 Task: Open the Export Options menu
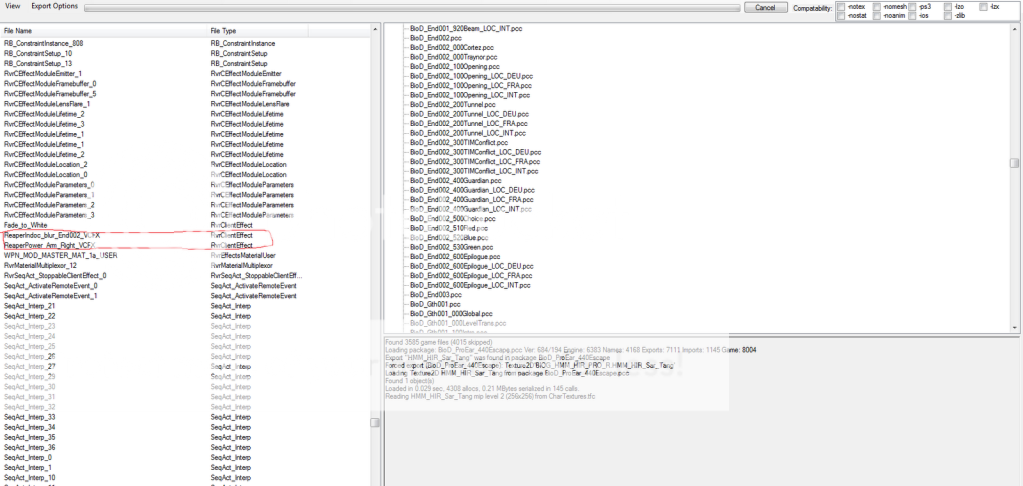(55, 7)
